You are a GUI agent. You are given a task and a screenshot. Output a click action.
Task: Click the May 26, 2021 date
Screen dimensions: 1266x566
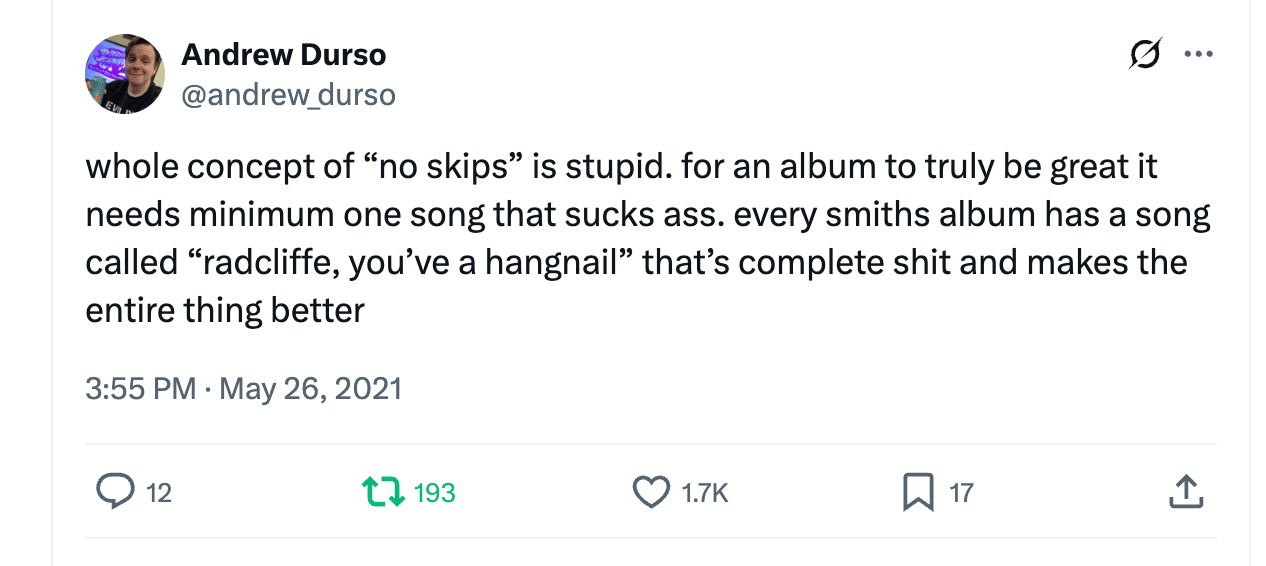(x=310, y=388)
